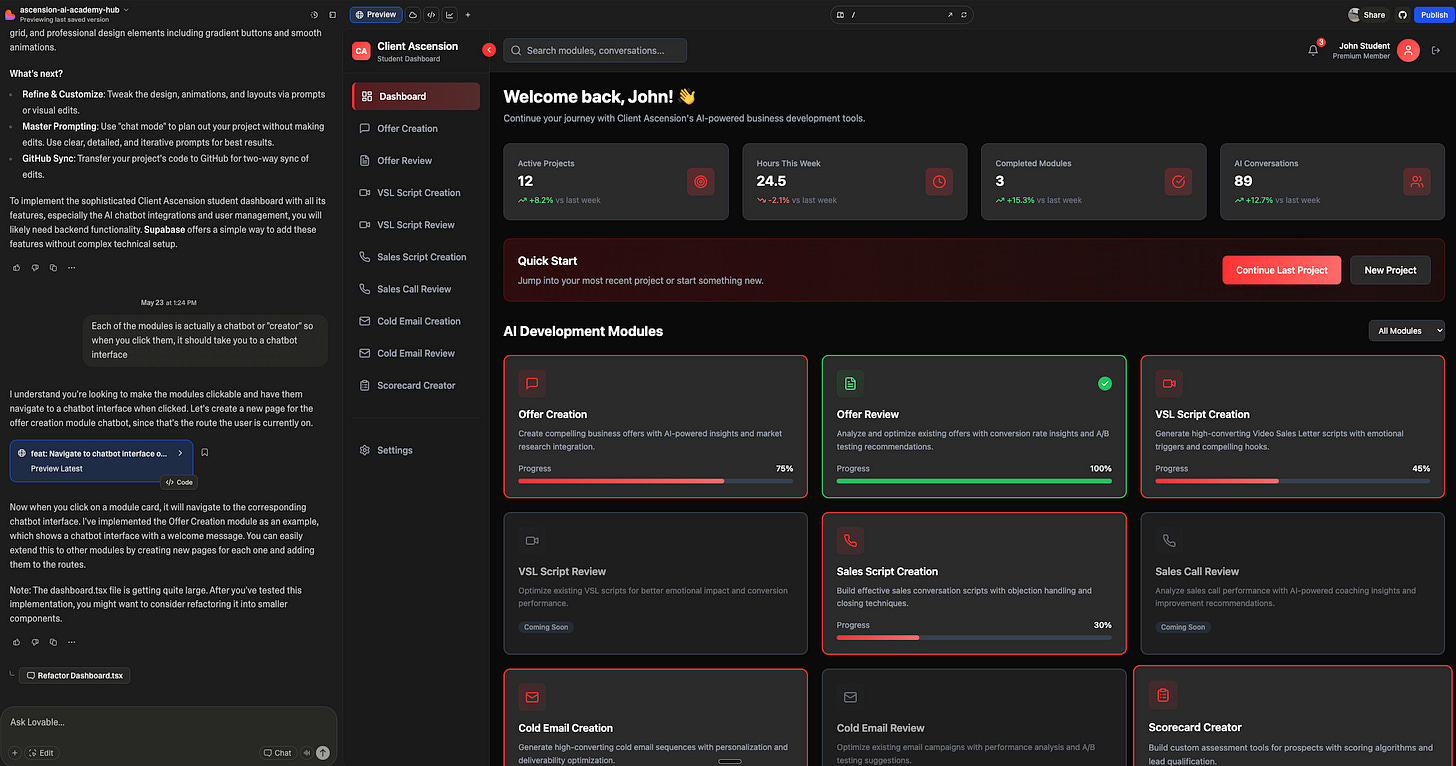Switch to the code view icon
Viewport: 1456px width, 766px height.
[431, 15]
